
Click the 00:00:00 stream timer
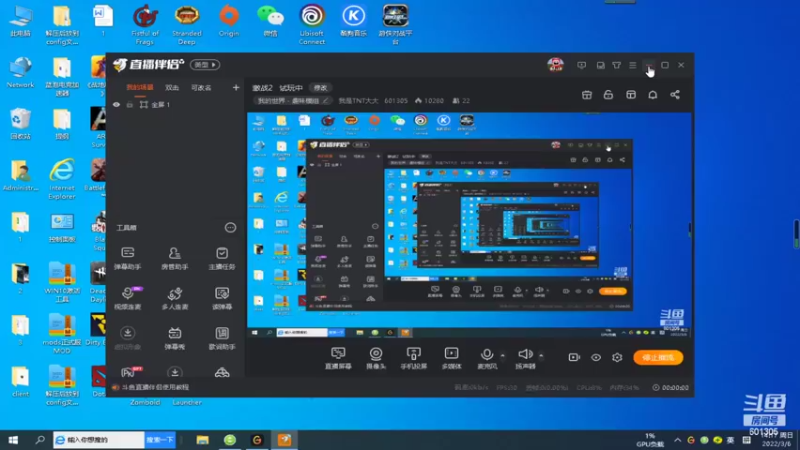[670, 388]
